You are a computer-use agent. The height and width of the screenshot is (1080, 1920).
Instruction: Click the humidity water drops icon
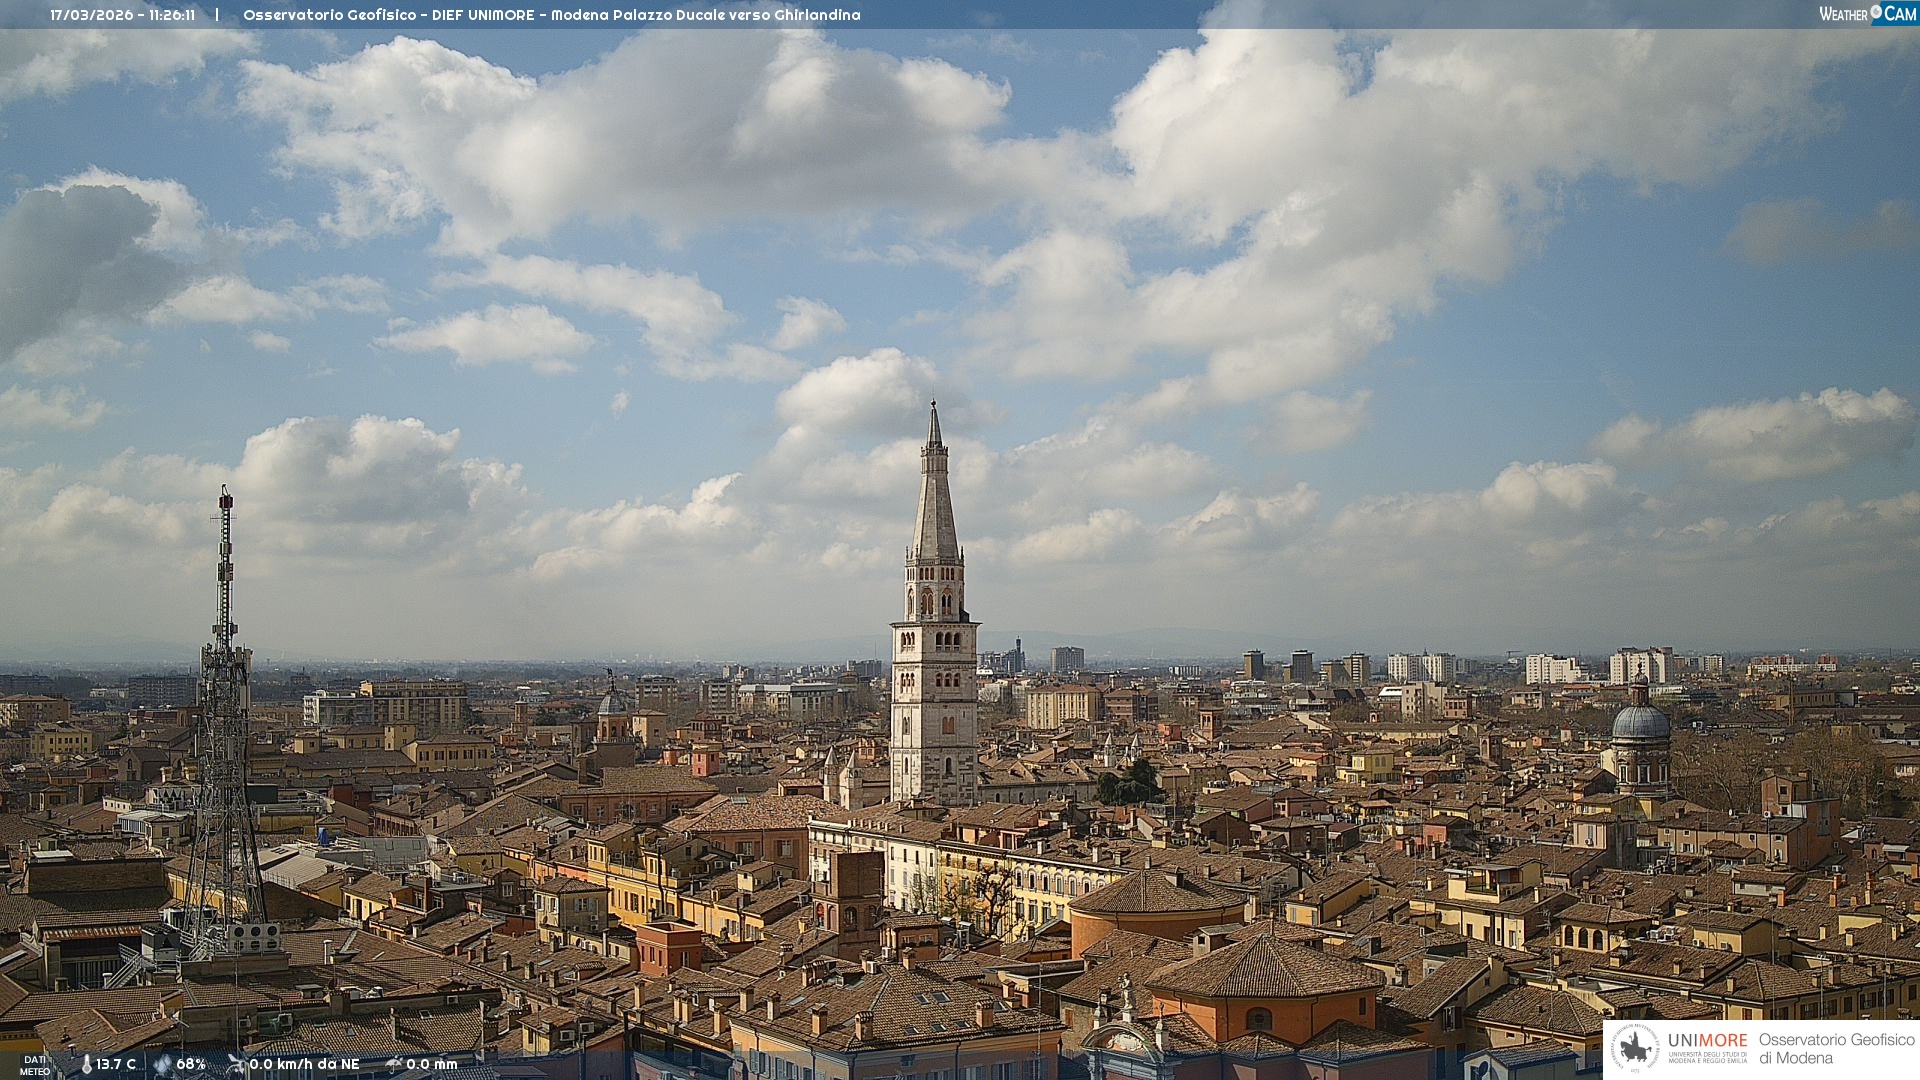[163, 1065]
